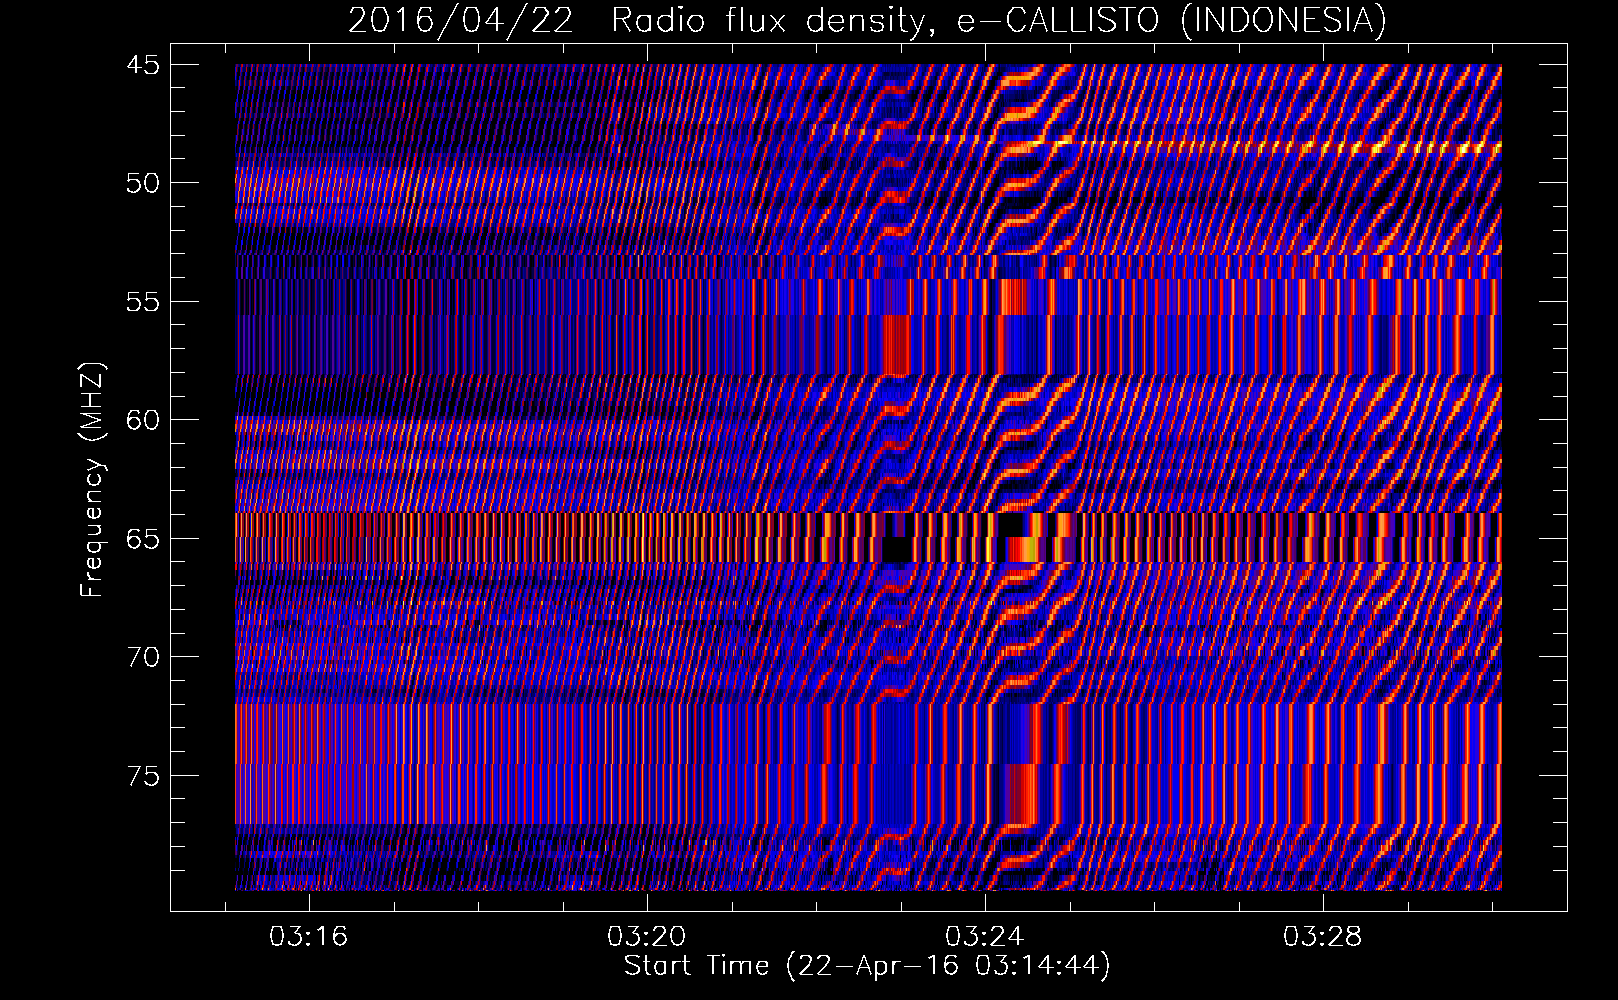The width and height of the screenshot is (1618, 1000).
Task: Click the 75 frequency tick label
Action: pos(143,776)
